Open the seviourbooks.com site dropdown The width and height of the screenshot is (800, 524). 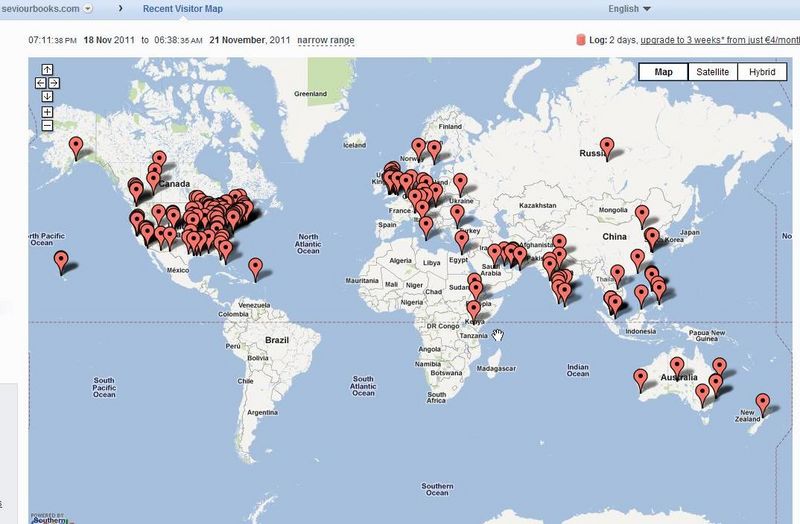pyautogui.click(x=88, y=9)
